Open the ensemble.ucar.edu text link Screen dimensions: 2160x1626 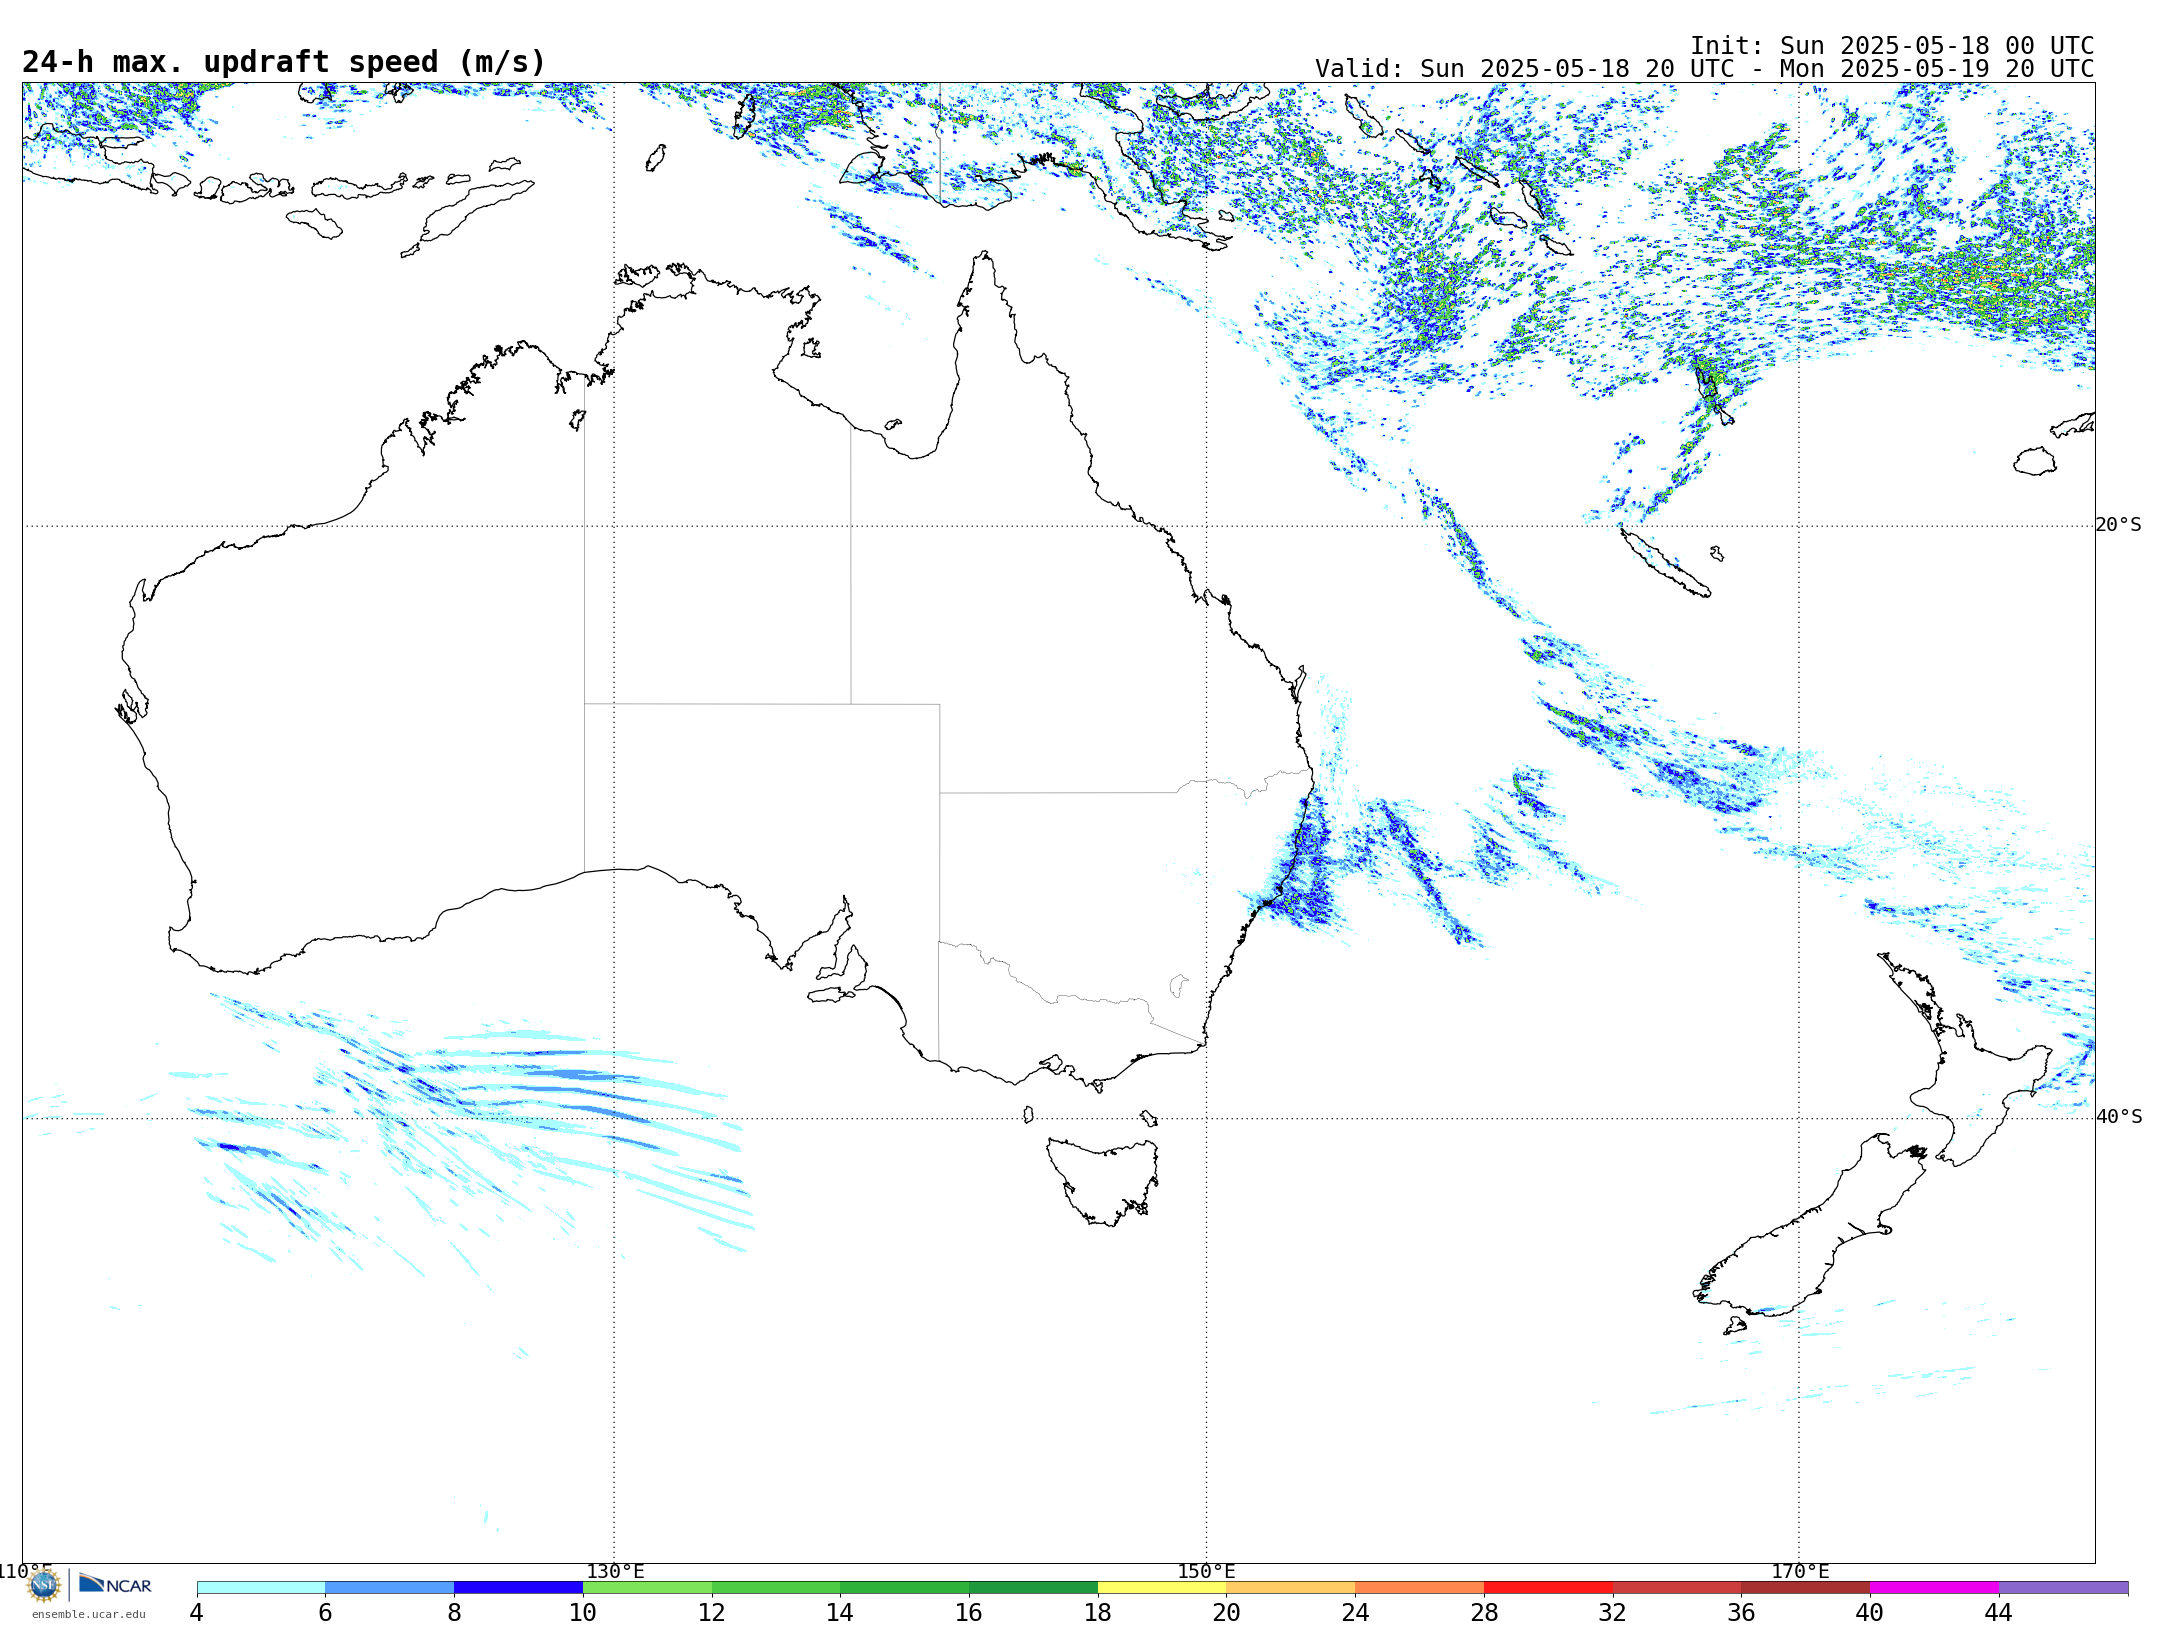coord(88,1614)
